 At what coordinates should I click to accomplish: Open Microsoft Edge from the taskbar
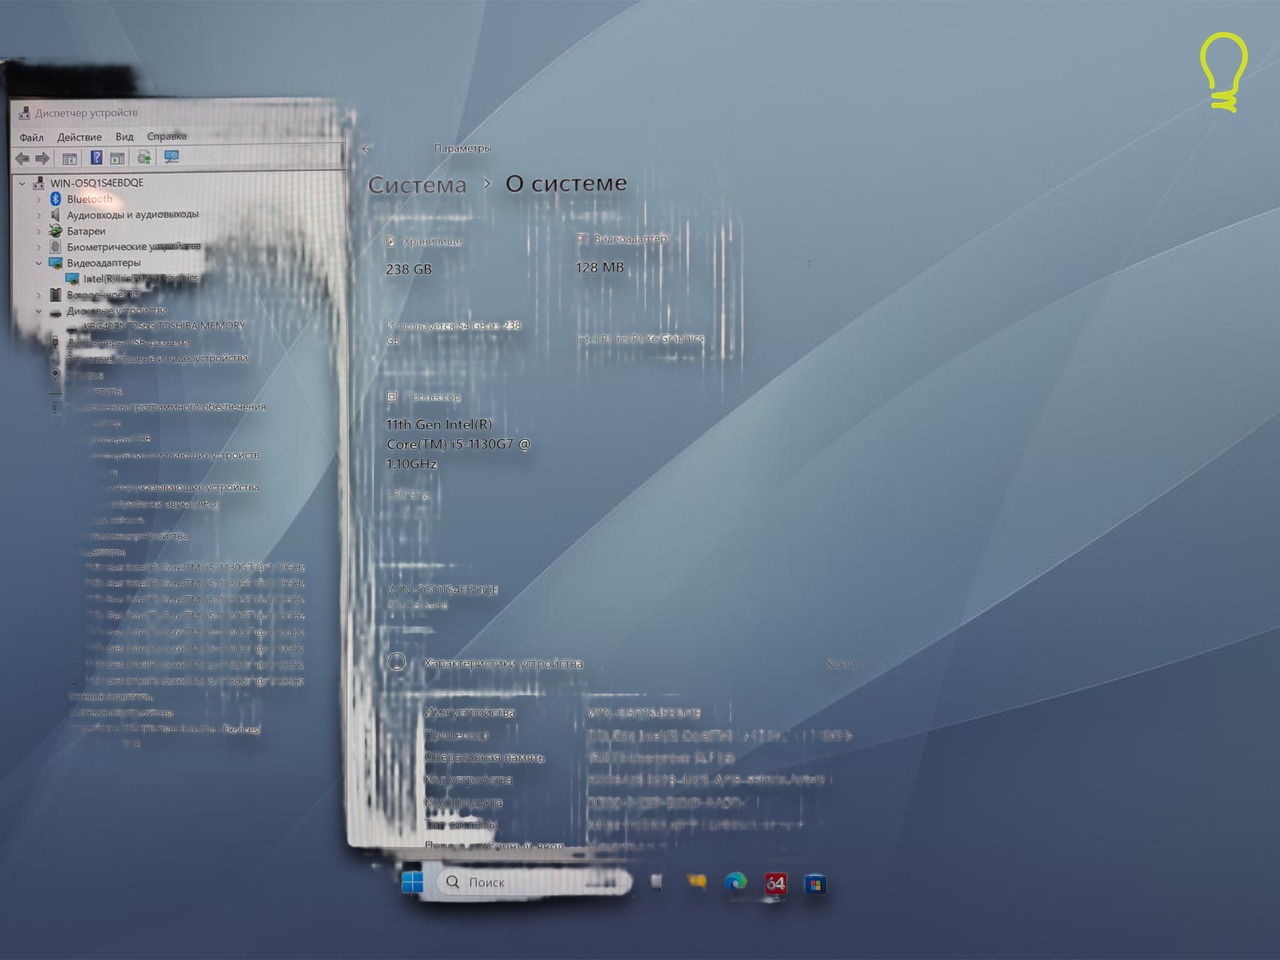click(736, 882)
